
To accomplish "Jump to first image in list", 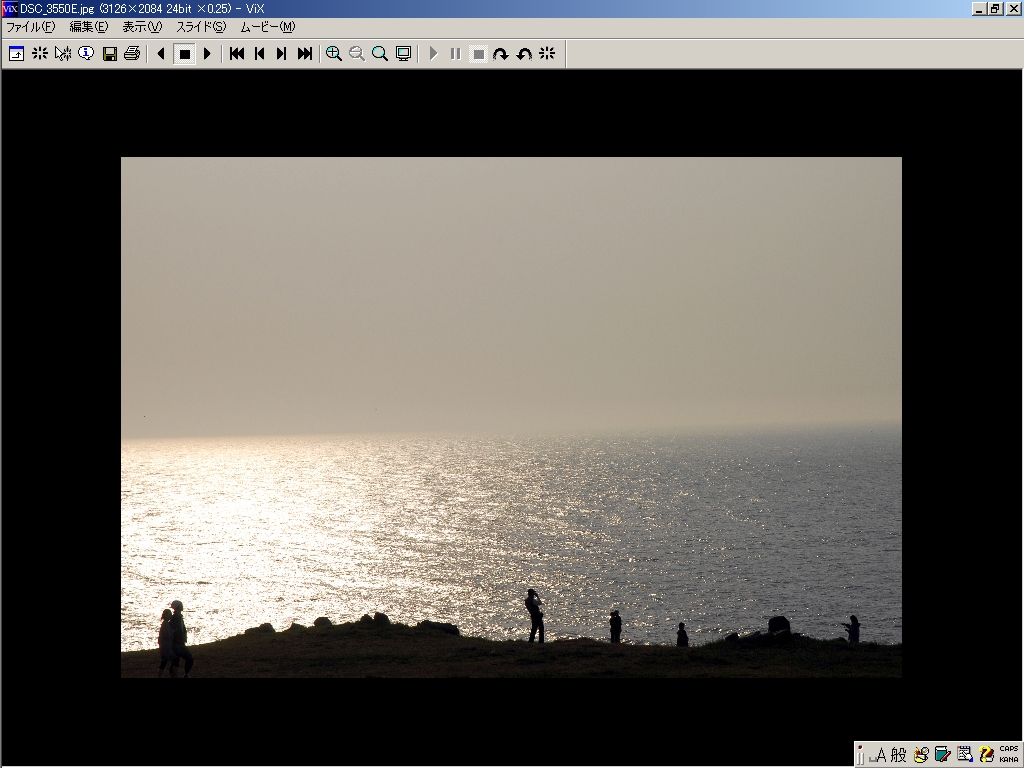I will (x=237, y=54).
